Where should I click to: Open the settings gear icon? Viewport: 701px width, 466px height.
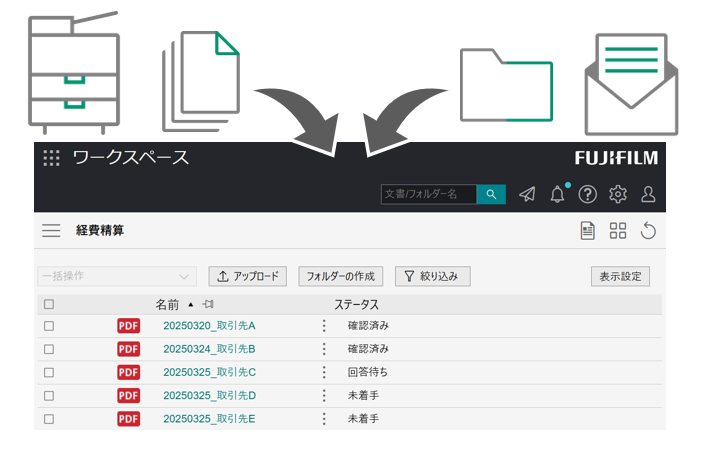pyautogui.click(x=618, y=194)
